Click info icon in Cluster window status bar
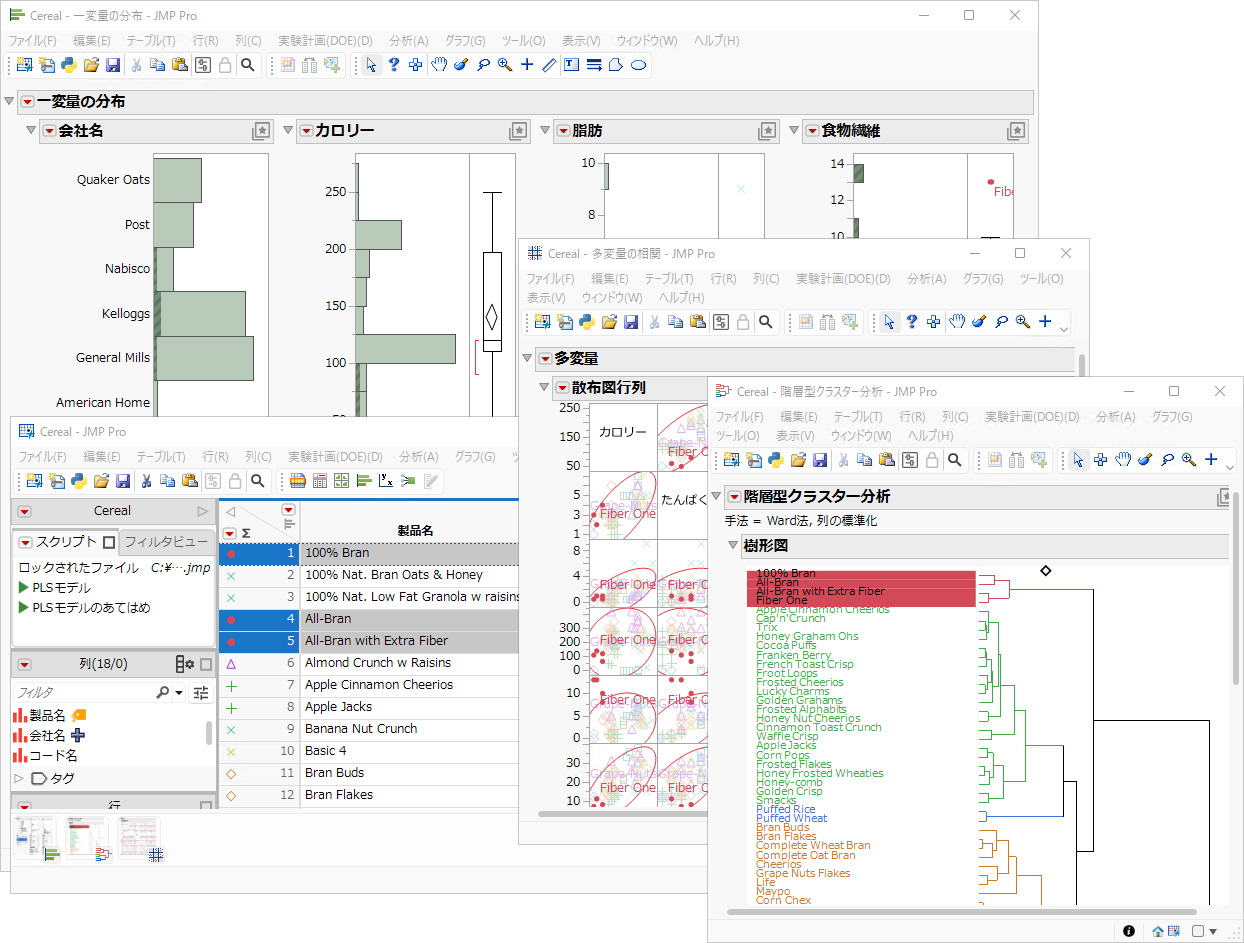 (1129, 931)
